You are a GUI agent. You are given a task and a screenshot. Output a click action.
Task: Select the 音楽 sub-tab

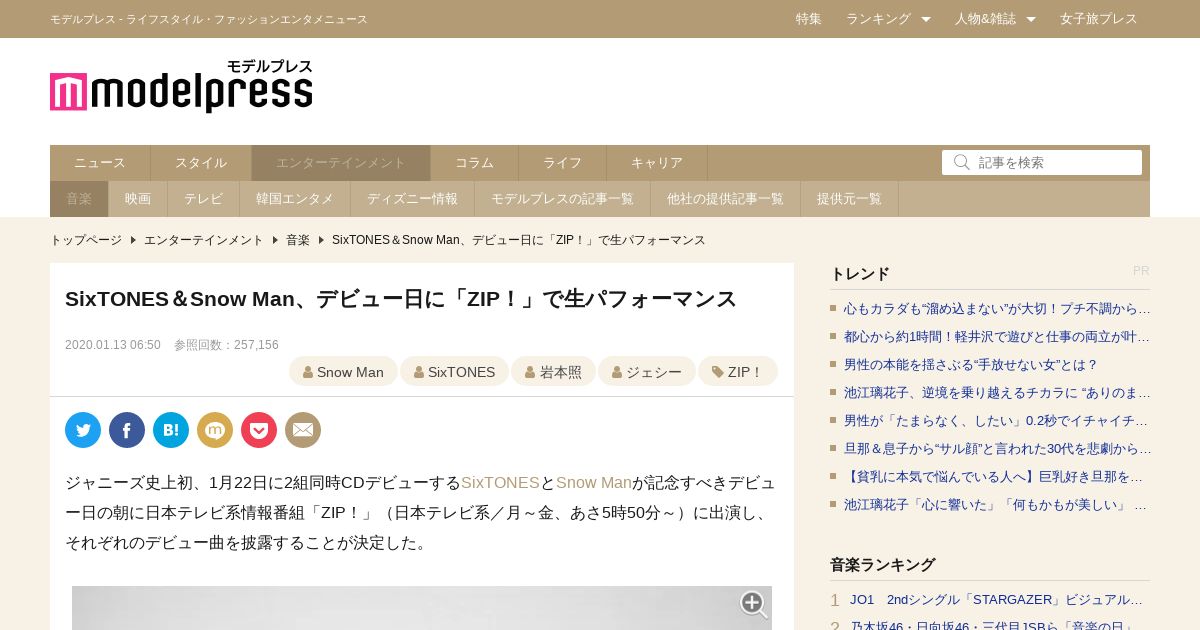pyautogui.click(x=79, y=199)
